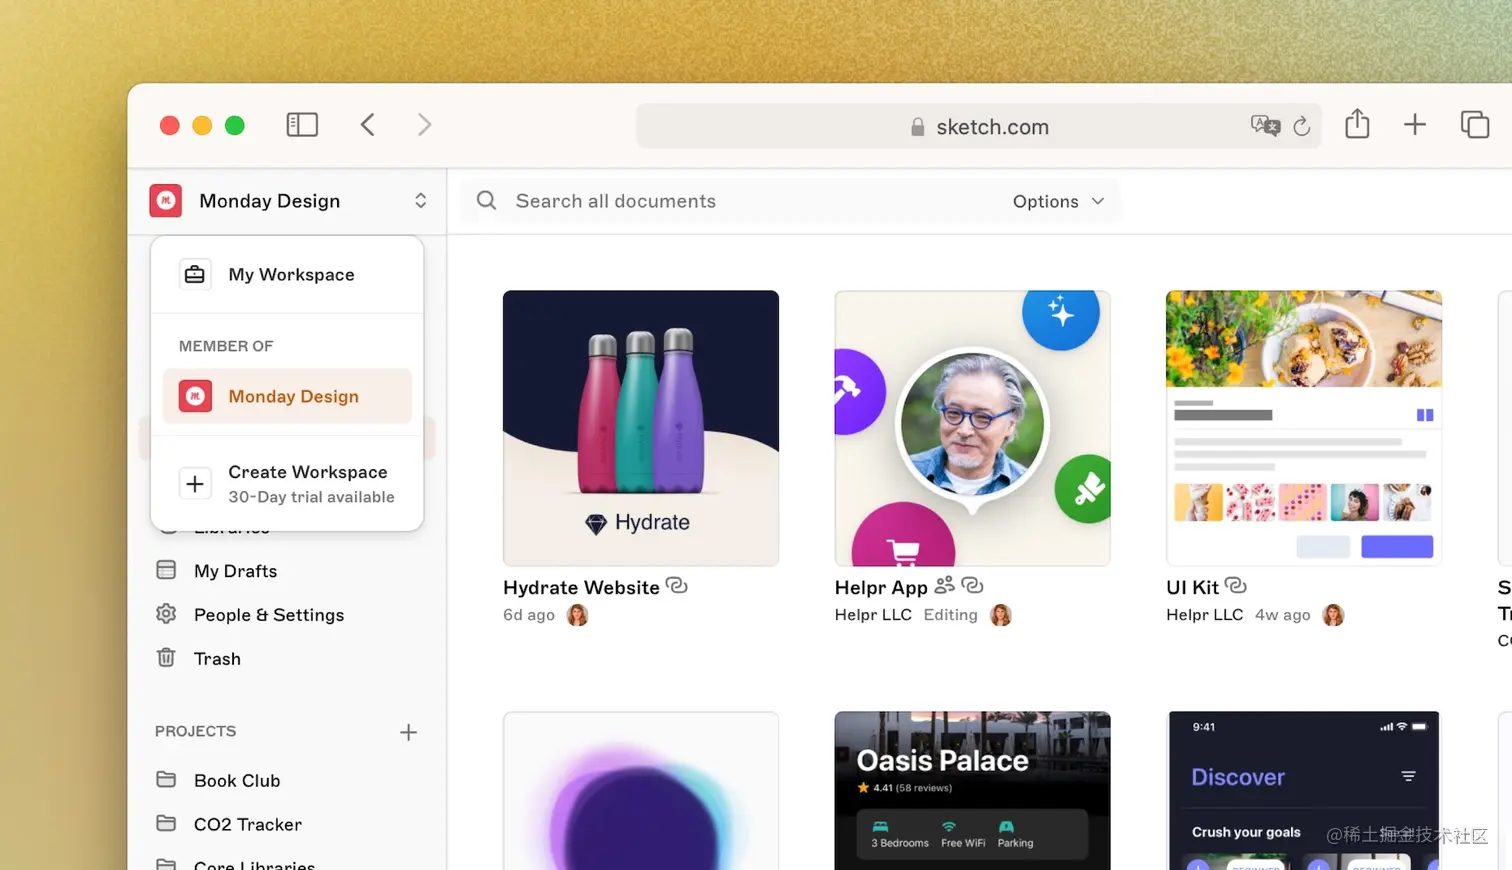The image size is (1512, 870).
Task: Click the Book Club folder icon
Action: (166, 779)
